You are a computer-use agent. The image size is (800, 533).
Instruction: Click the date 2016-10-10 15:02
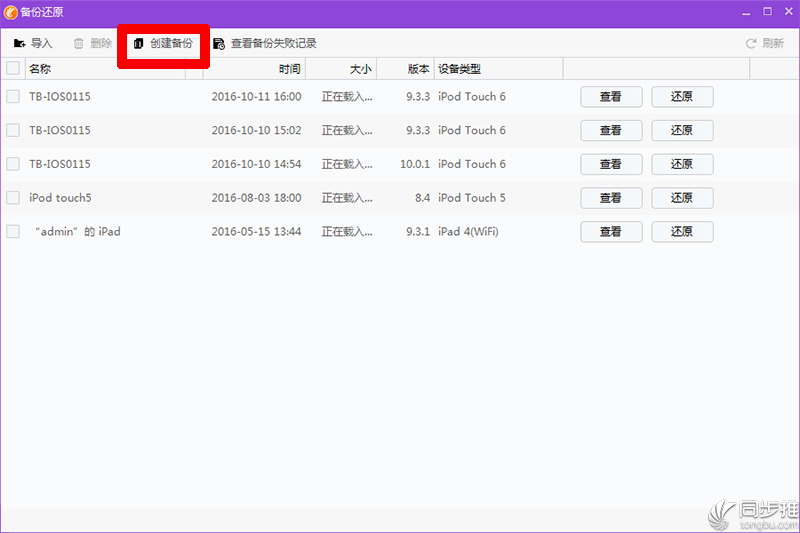click(x=256, y=130)
